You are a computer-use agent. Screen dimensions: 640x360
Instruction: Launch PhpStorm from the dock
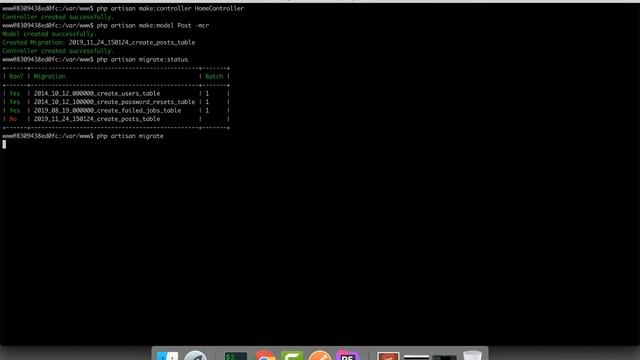tap(347, 356)
